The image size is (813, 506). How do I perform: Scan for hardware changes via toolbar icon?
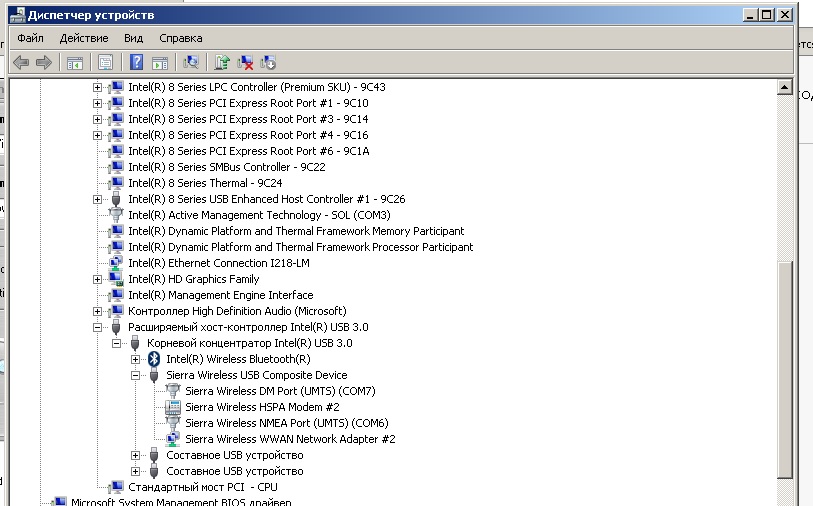click(x=191, y=63)
